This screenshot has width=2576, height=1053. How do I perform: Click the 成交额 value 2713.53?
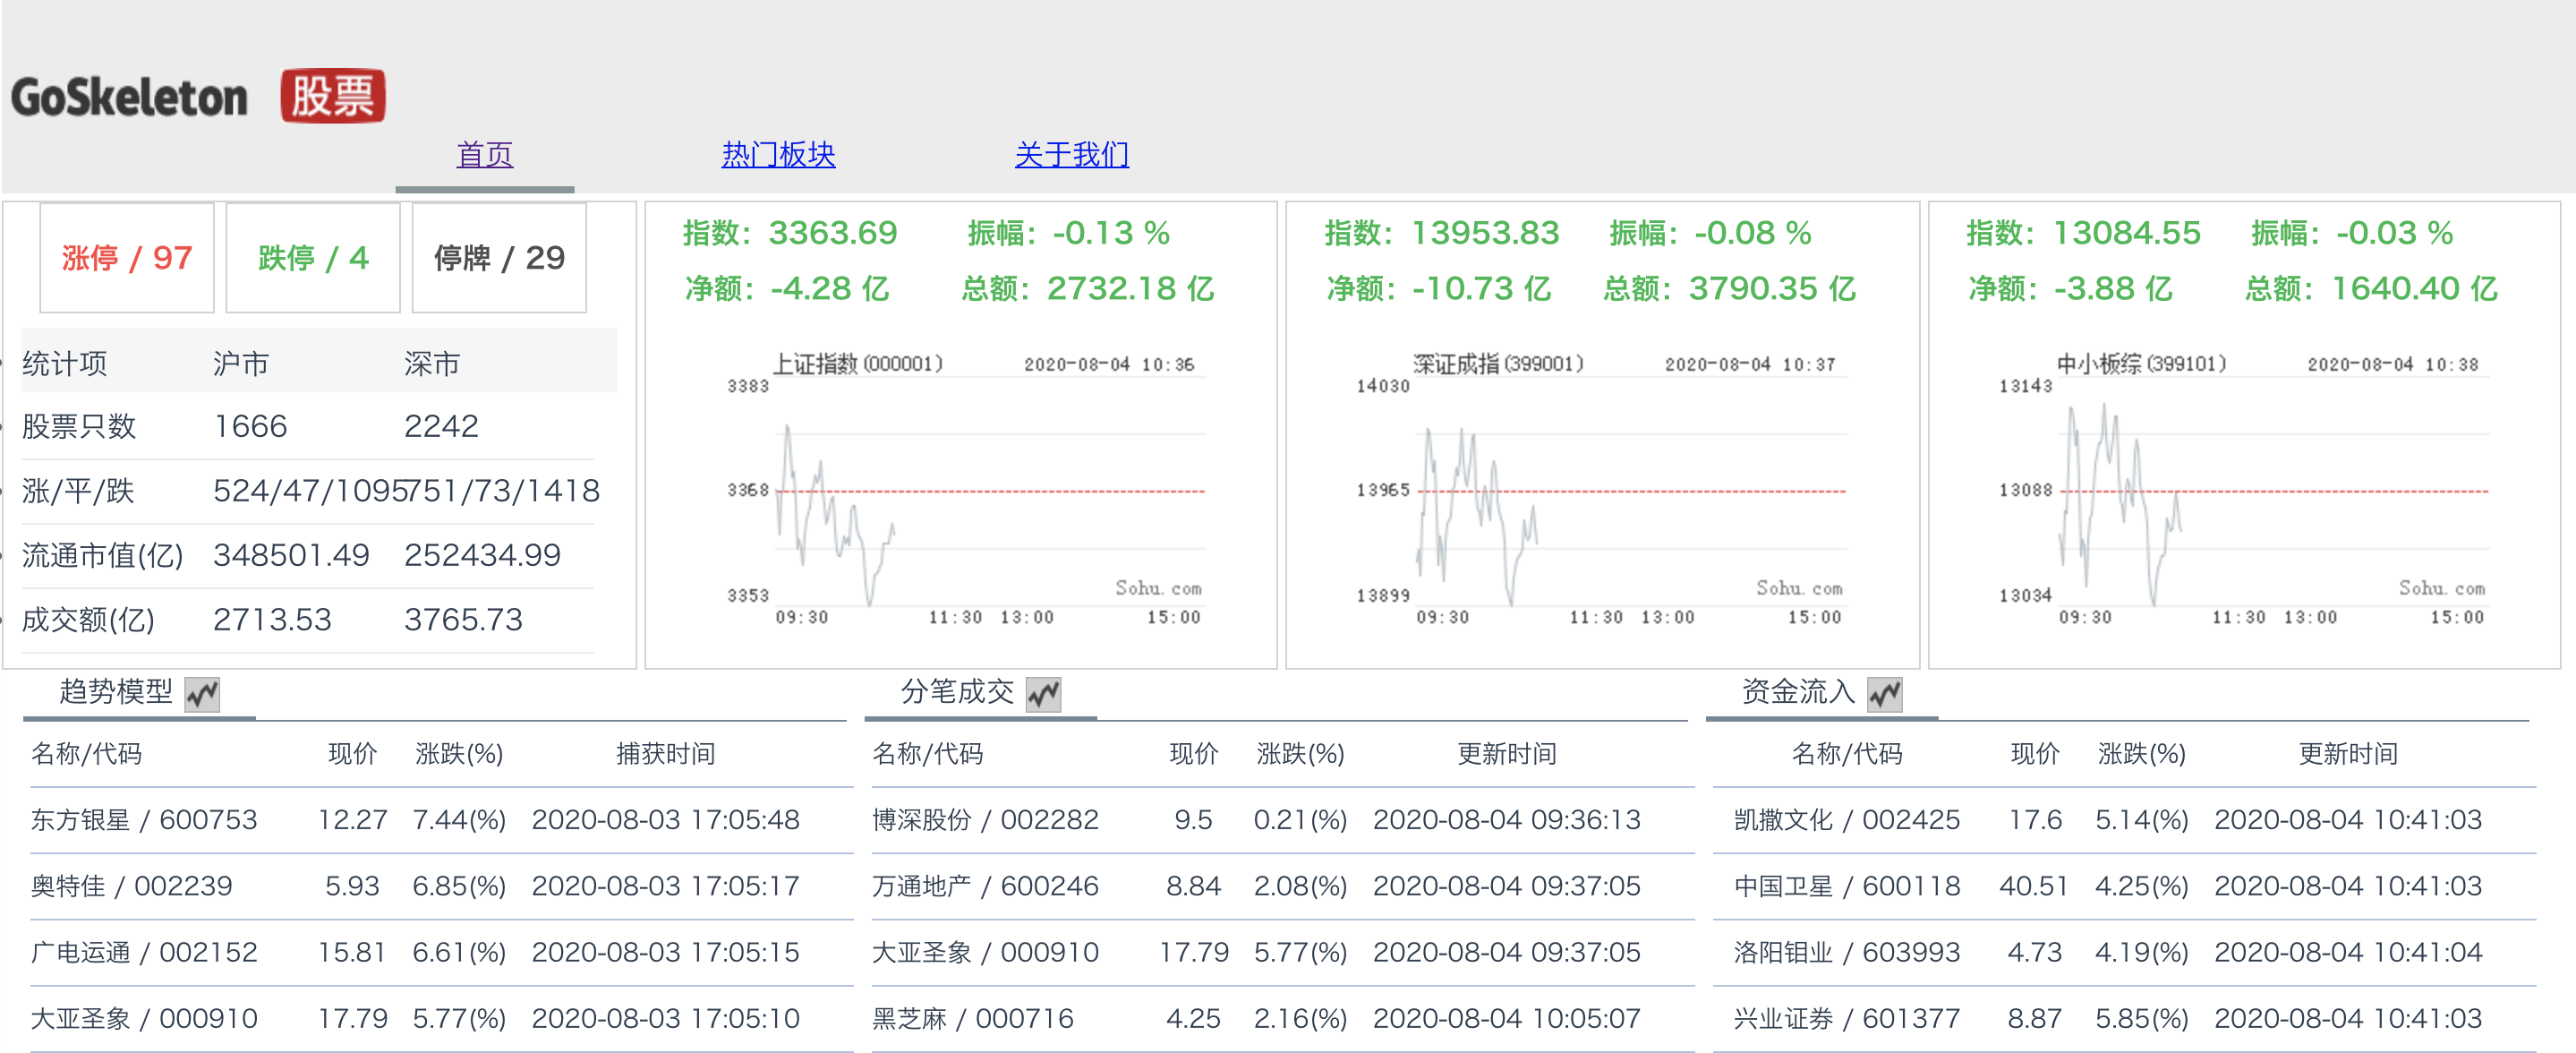click(x=272, y=620)
